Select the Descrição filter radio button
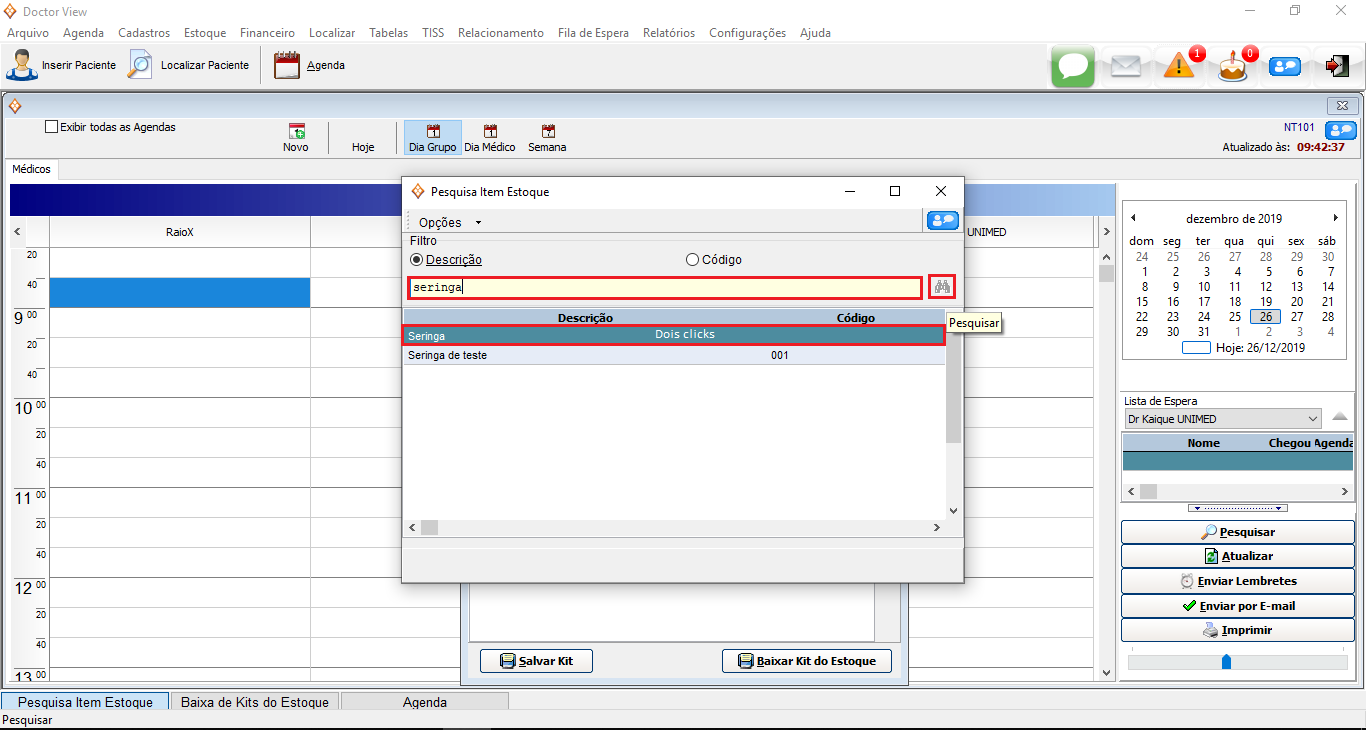Viewport: 1366px width, 730px height. click(417, 260)
